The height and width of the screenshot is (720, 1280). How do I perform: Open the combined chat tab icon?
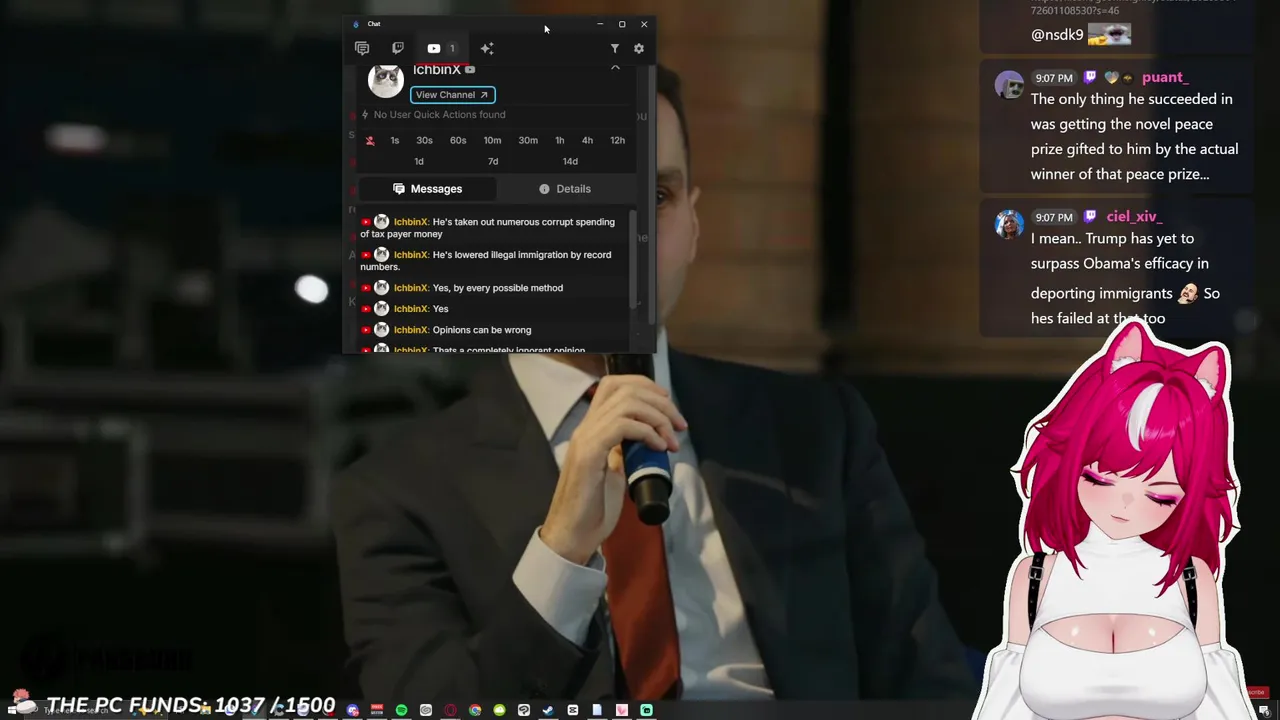[x=362, y=48]
